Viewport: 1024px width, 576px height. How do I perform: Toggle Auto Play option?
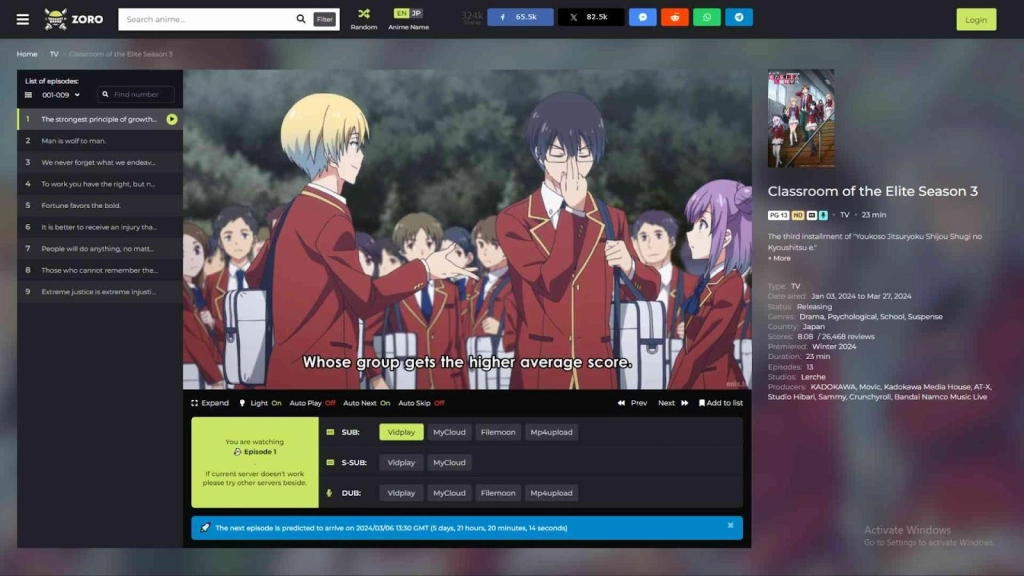tap(312, 403)
